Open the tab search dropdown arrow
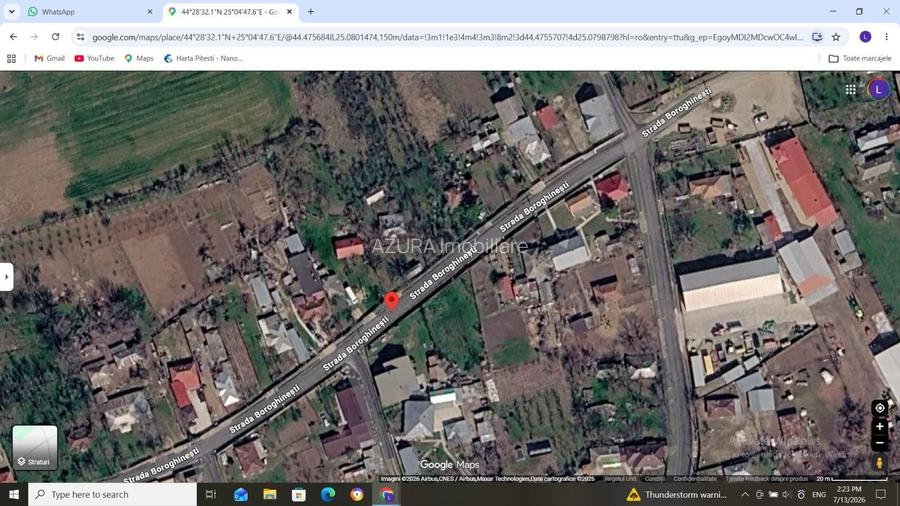 point(11,11)
